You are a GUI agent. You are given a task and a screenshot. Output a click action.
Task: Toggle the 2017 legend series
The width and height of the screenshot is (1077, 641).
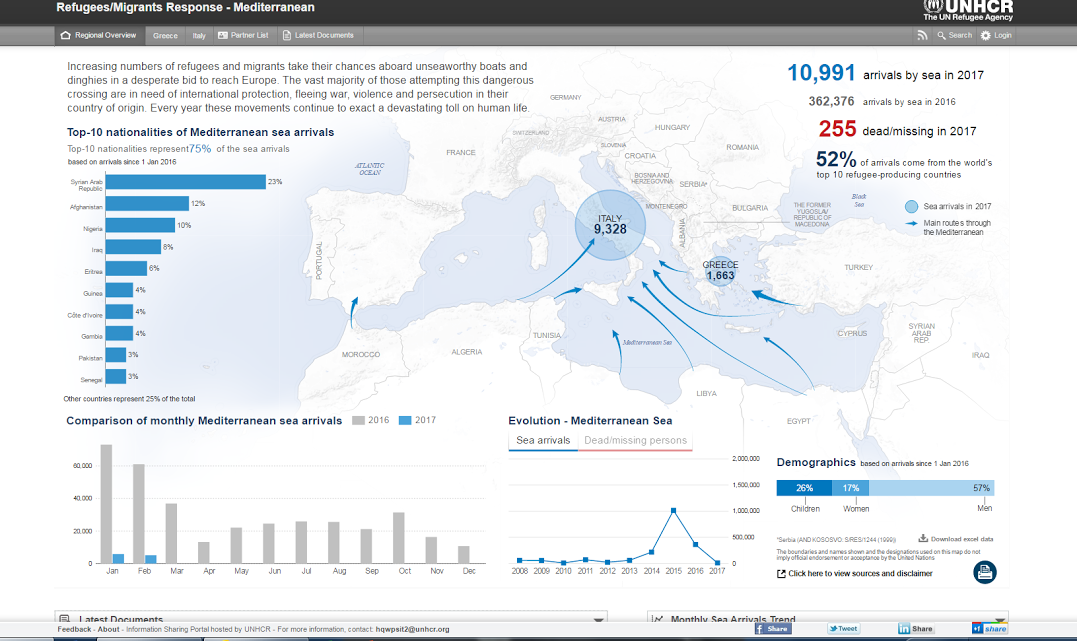417,421
